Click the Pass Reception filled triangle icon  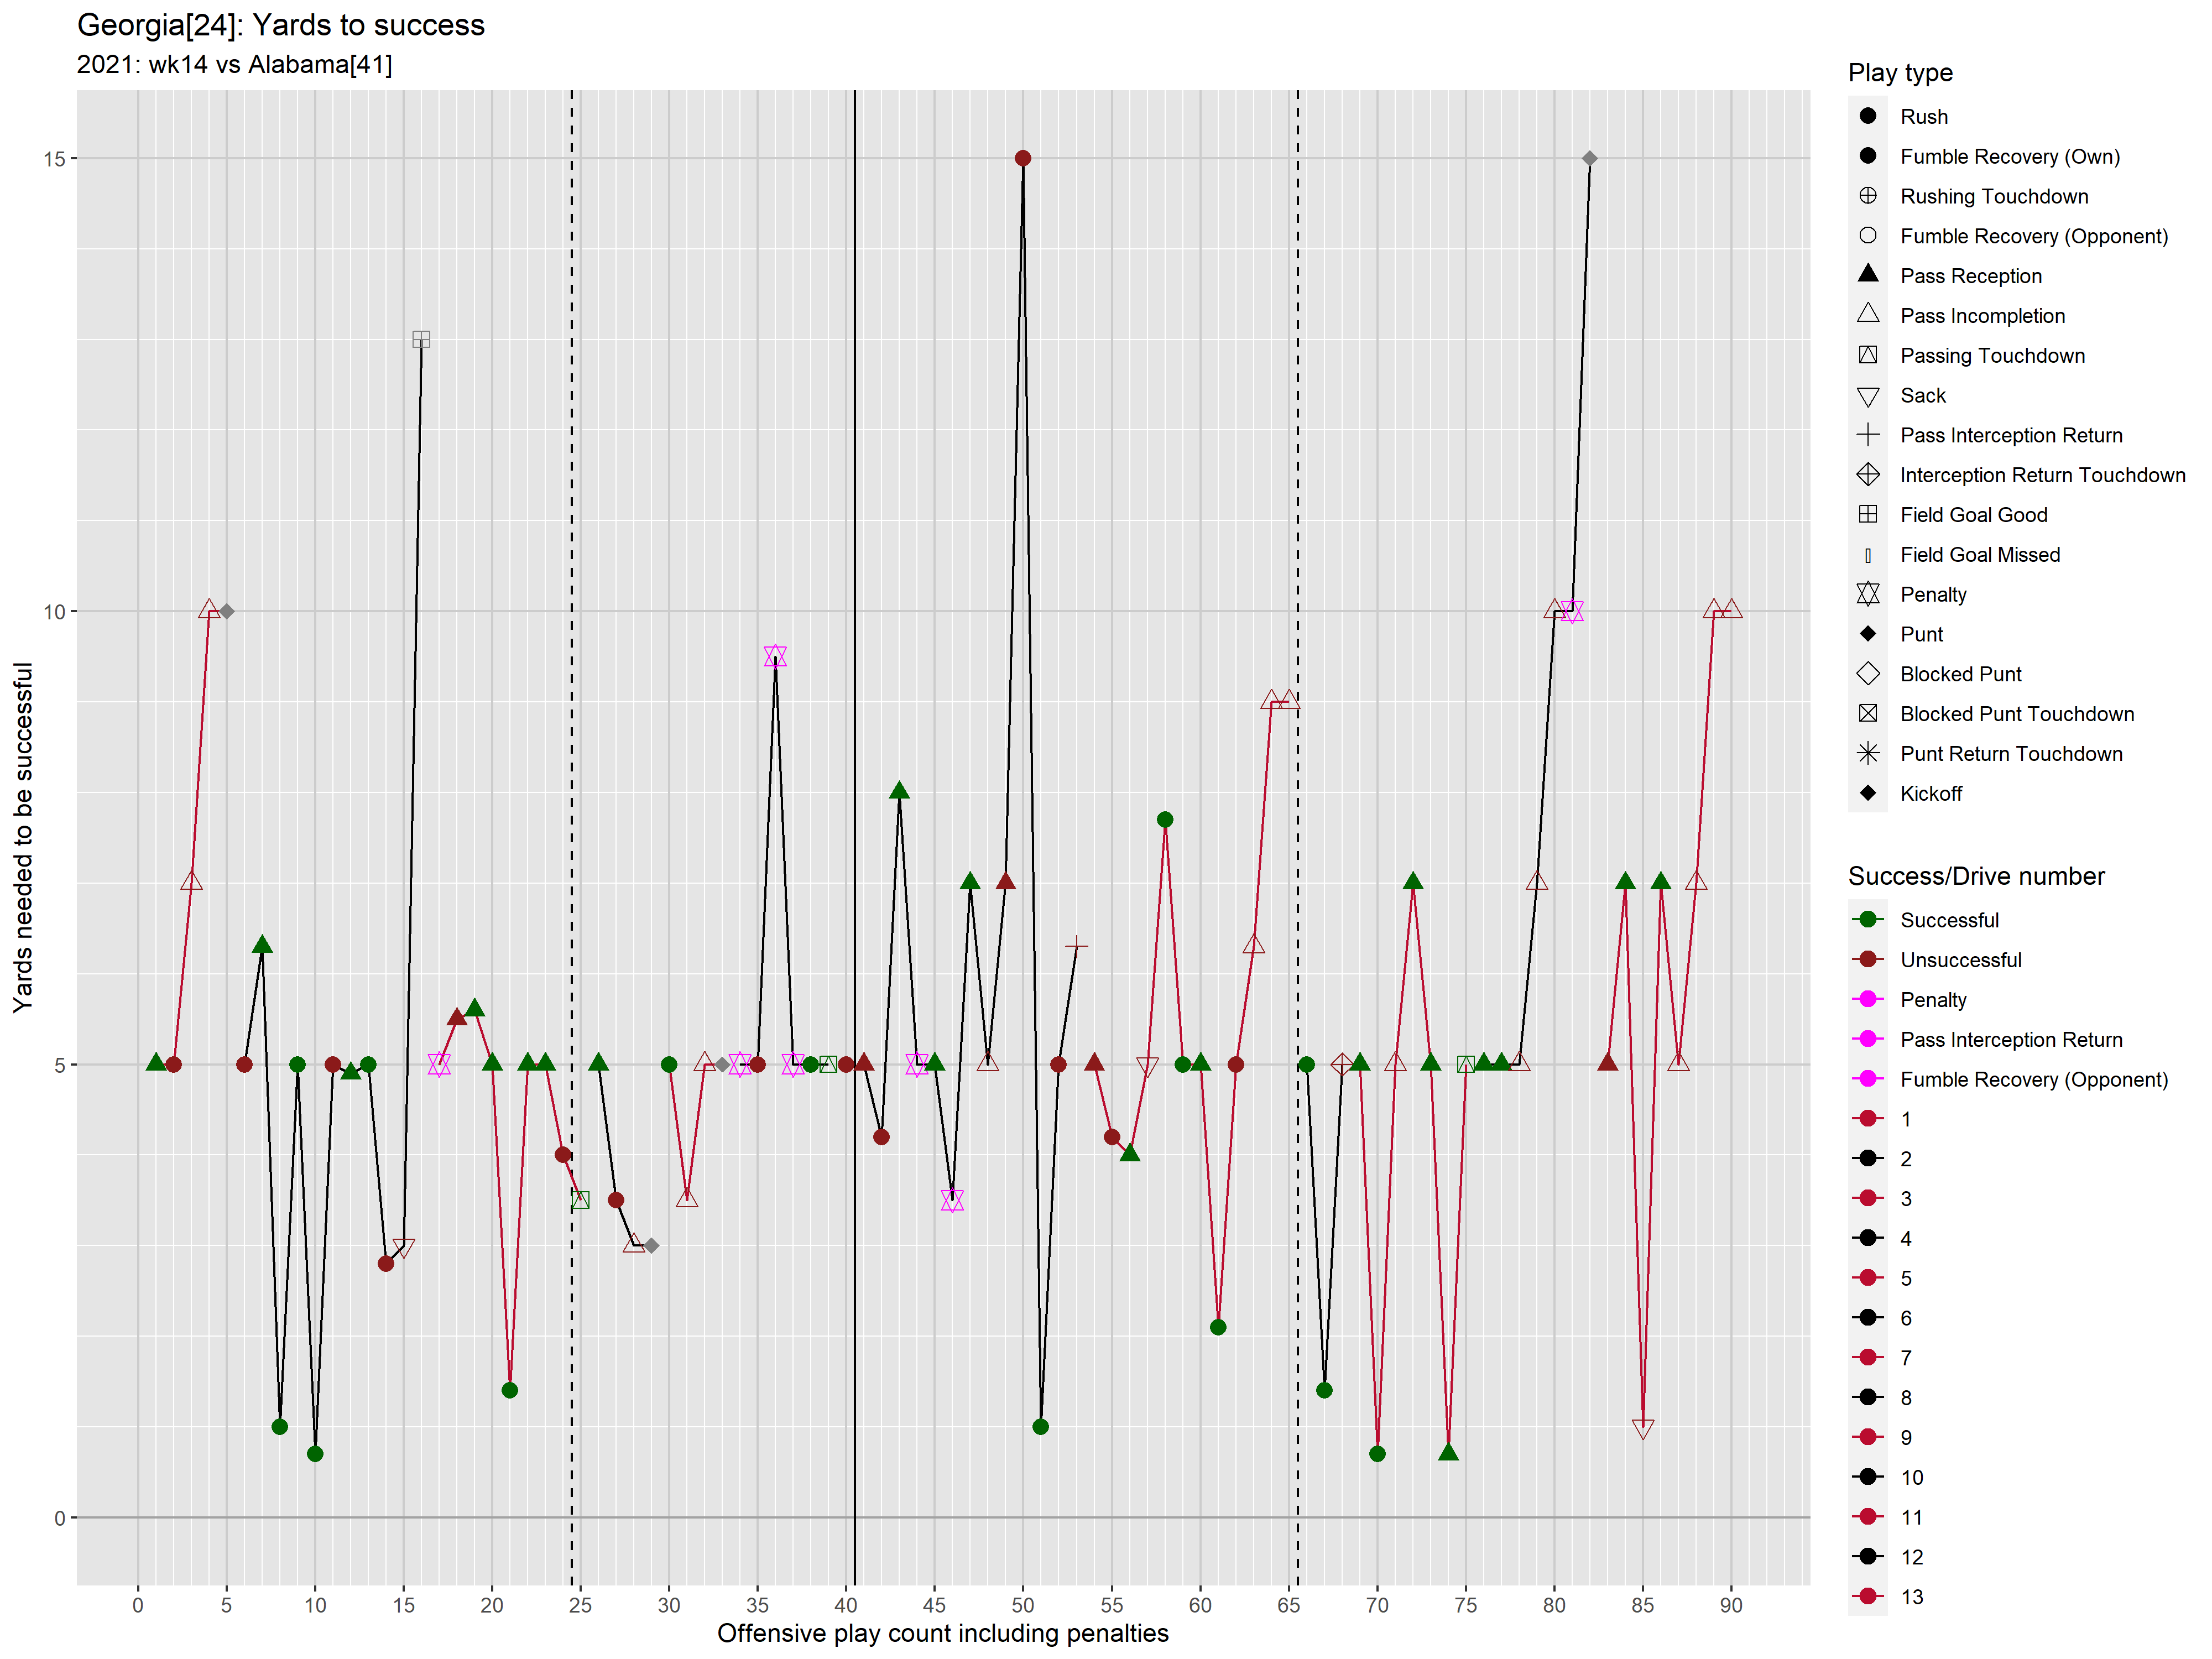(1867, 274)
